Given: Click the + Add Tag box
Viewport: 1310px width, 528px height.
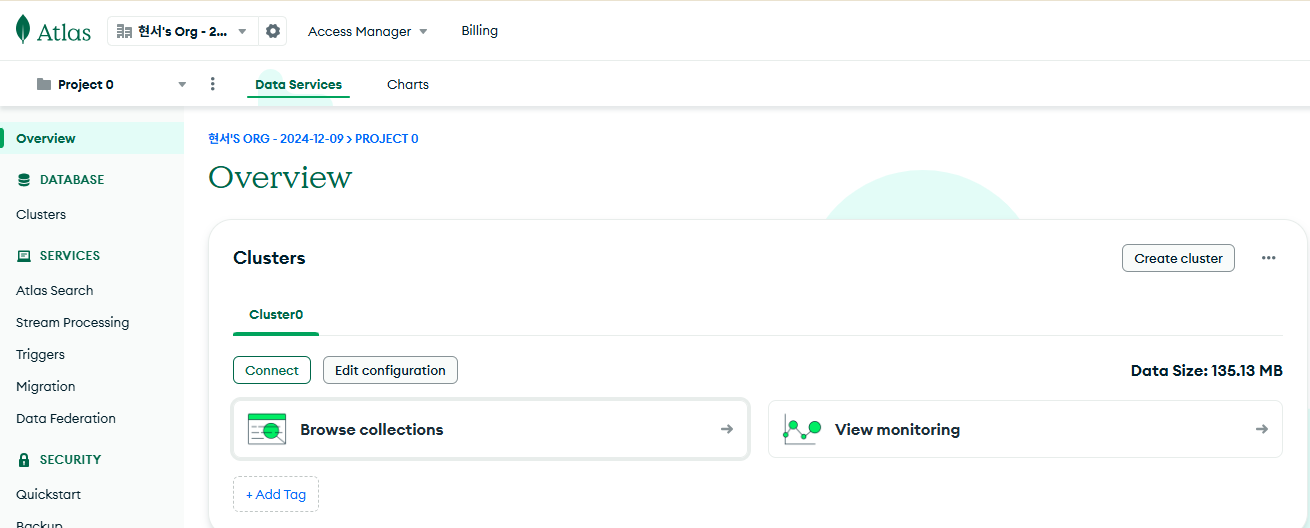Looking at the screenshot, I should click(x=276, y=494).
